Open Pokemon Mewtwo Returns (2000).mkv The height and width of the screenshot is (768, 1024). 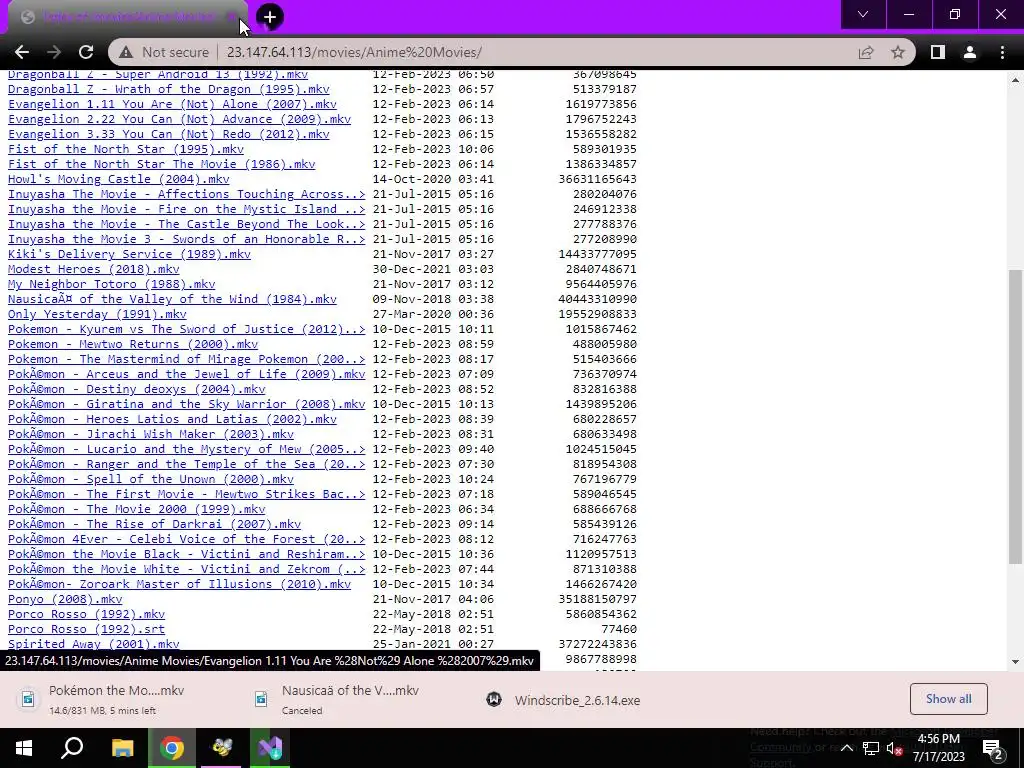(133, 345)
